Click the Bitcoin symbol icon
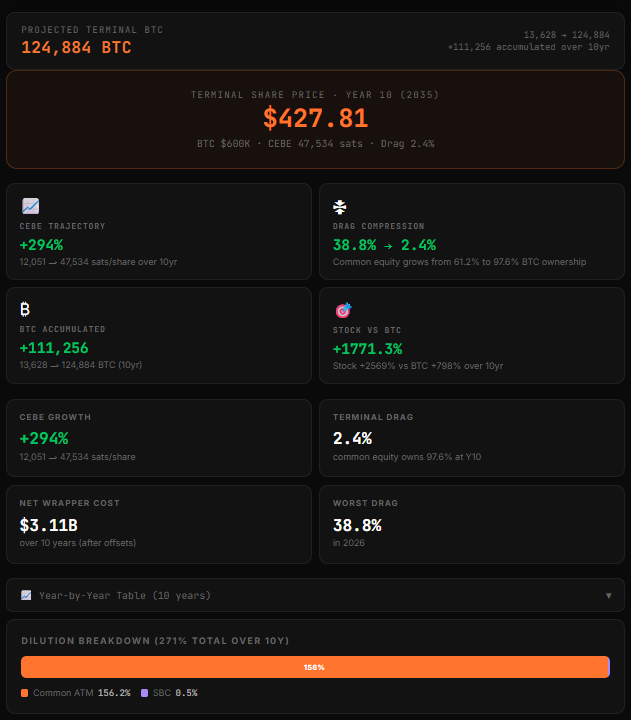 pyautogui.click(x=25, y=309)
